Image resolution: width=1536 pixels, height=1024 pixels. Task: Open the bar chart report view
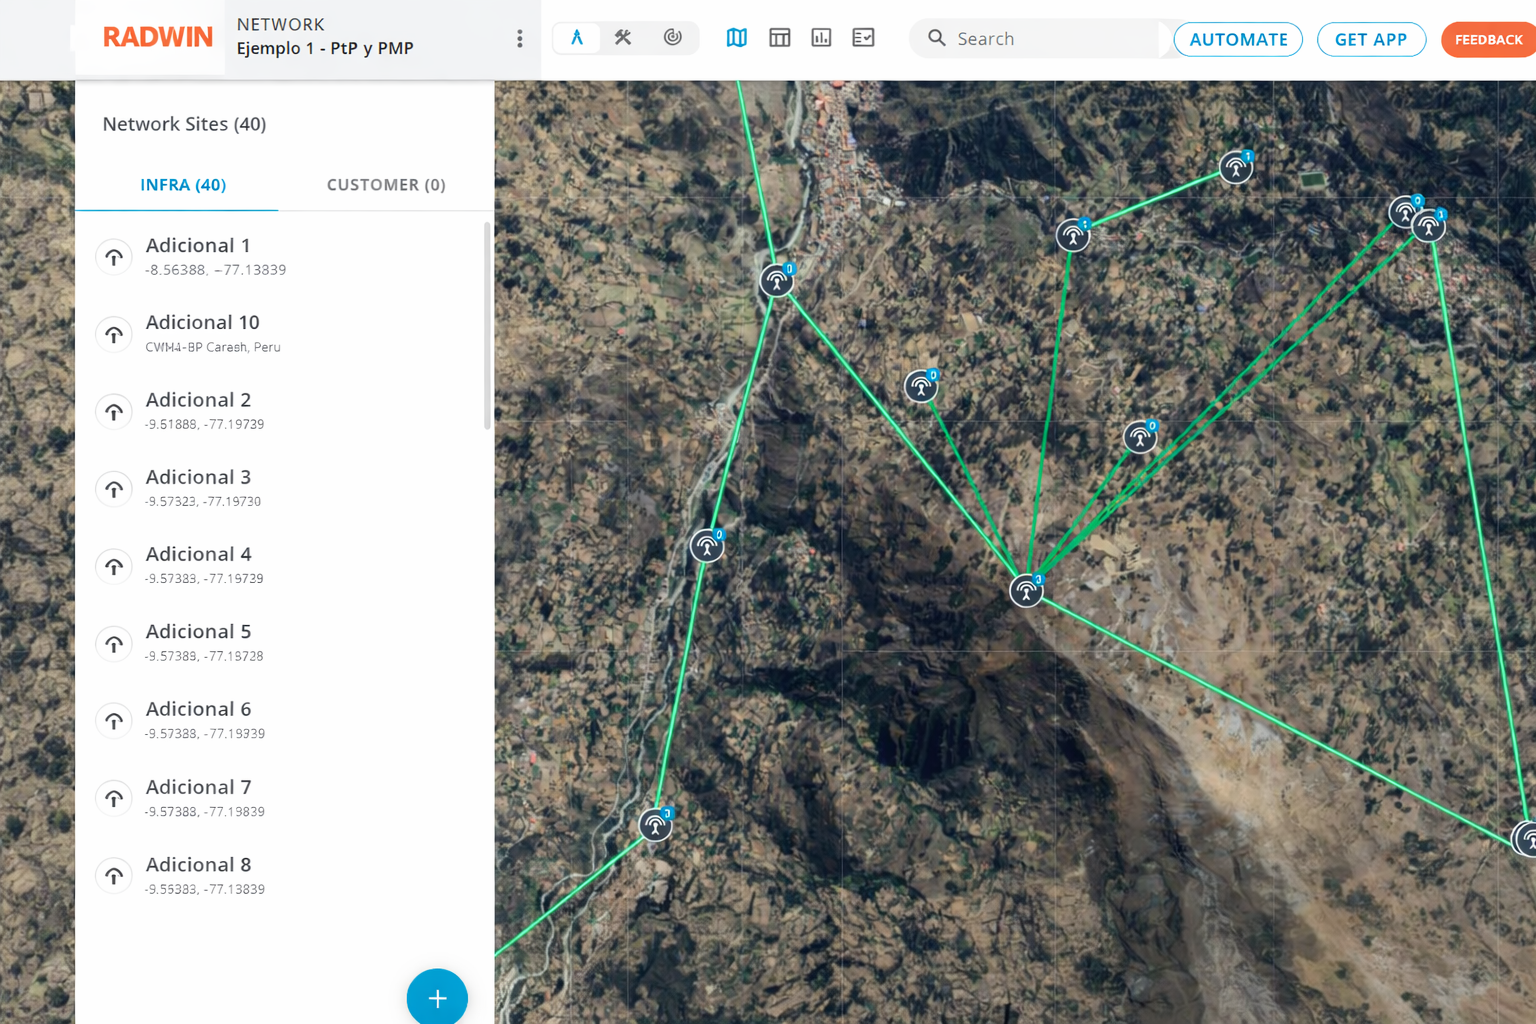click(x=821, y=38)
